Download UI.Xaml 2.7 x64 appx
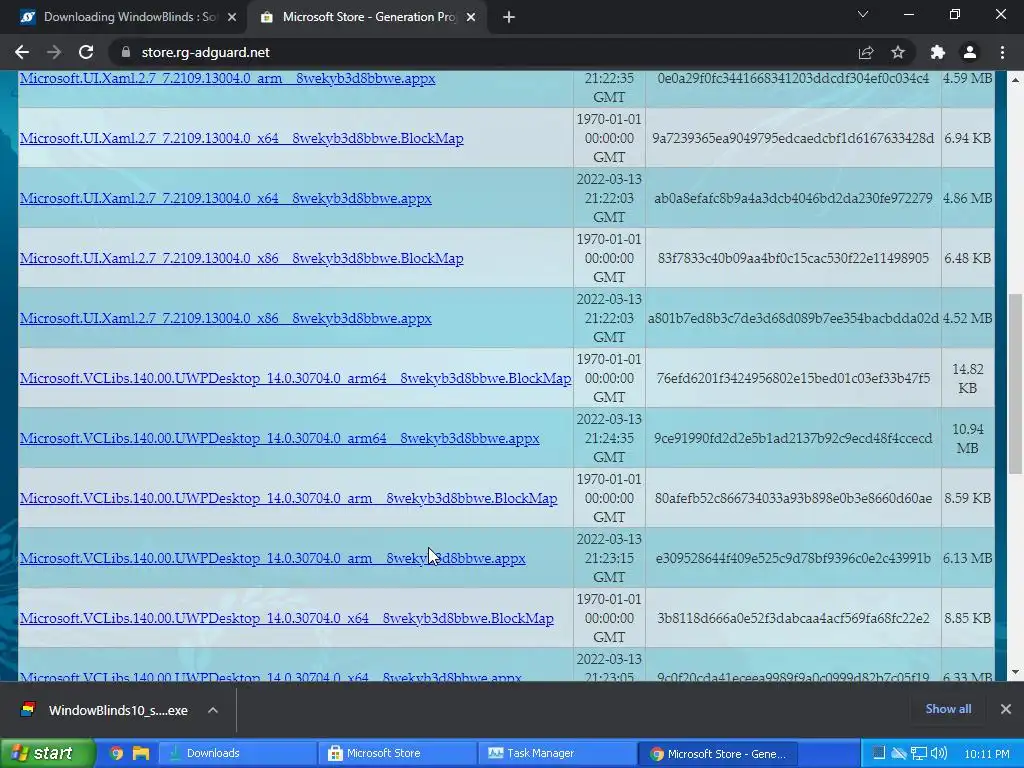 pos(225,199)
